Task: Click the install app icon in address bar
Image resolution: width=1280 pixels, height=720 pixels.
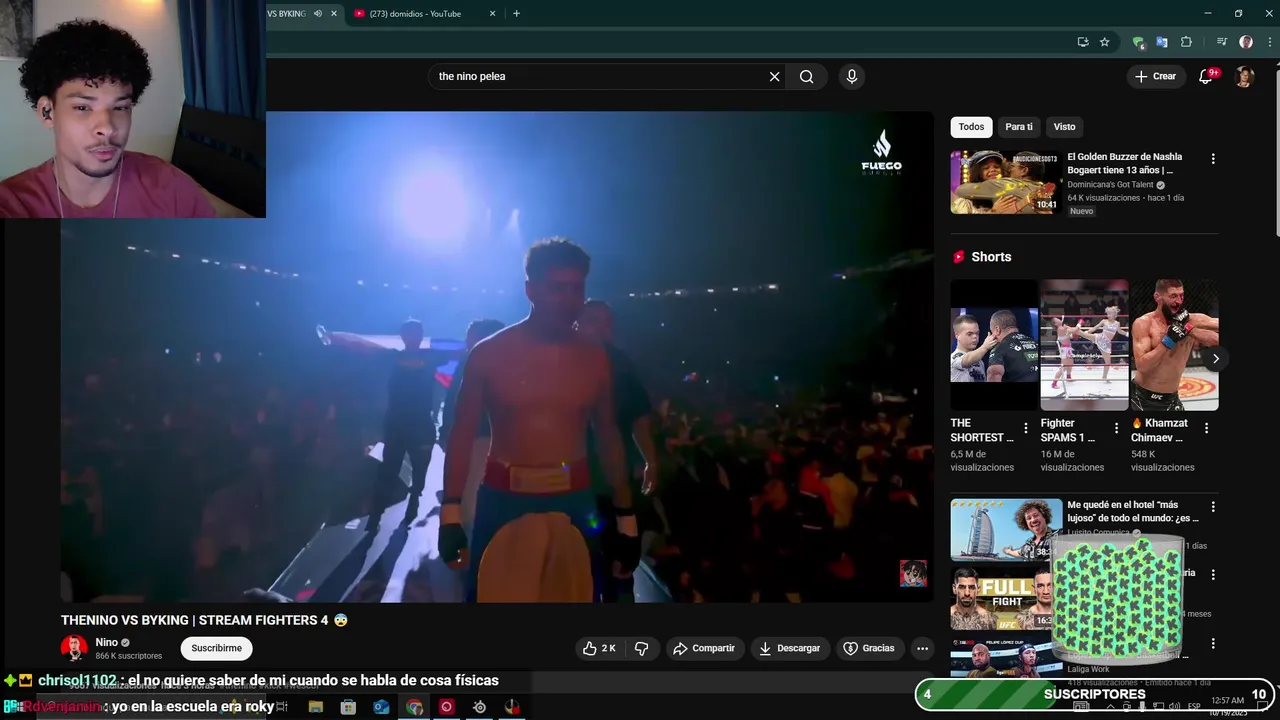Action: click(1083, 42)
